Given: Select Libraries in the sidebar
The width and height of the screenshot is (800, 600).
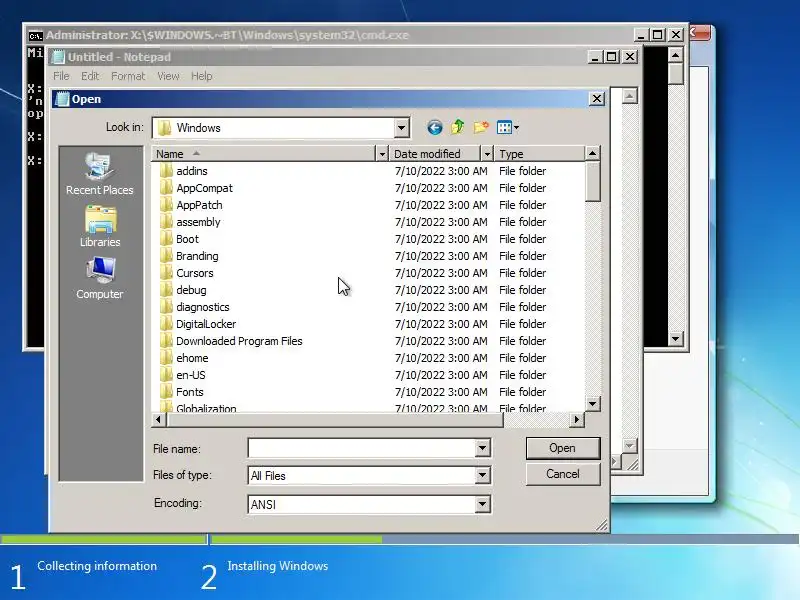Looking at the screenshot, I should [100, 227].
